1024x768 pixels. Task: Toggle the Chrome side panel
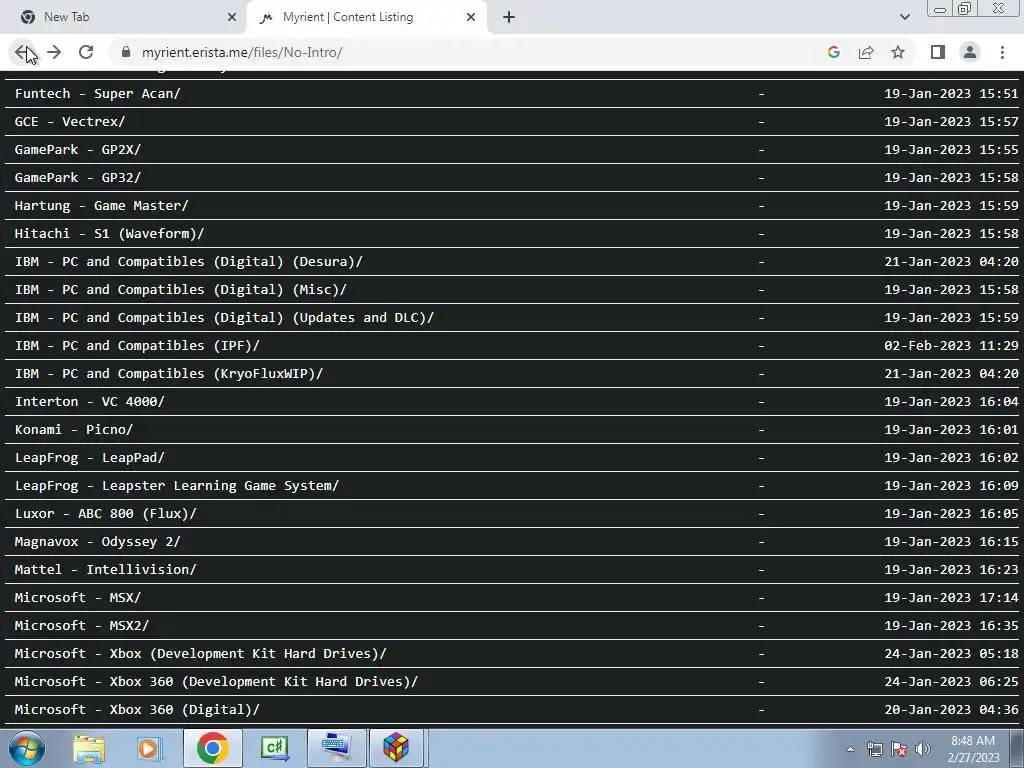[938, 52]
